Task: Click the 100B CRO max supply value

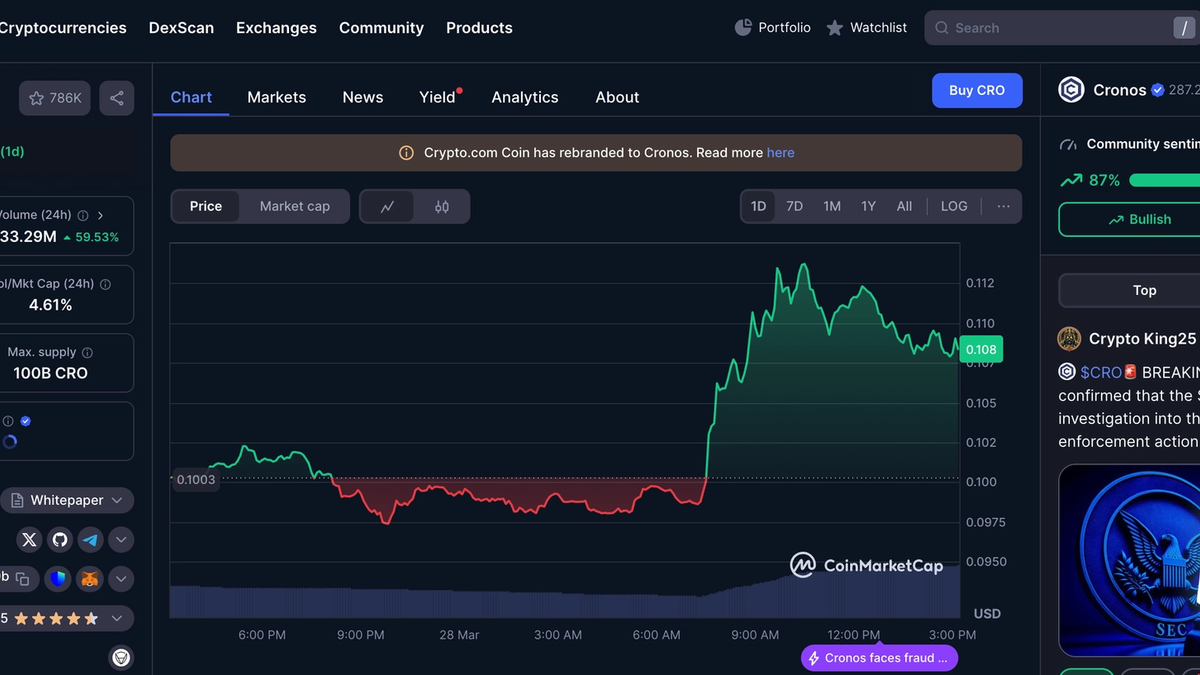Action: (x=50, y=373)
